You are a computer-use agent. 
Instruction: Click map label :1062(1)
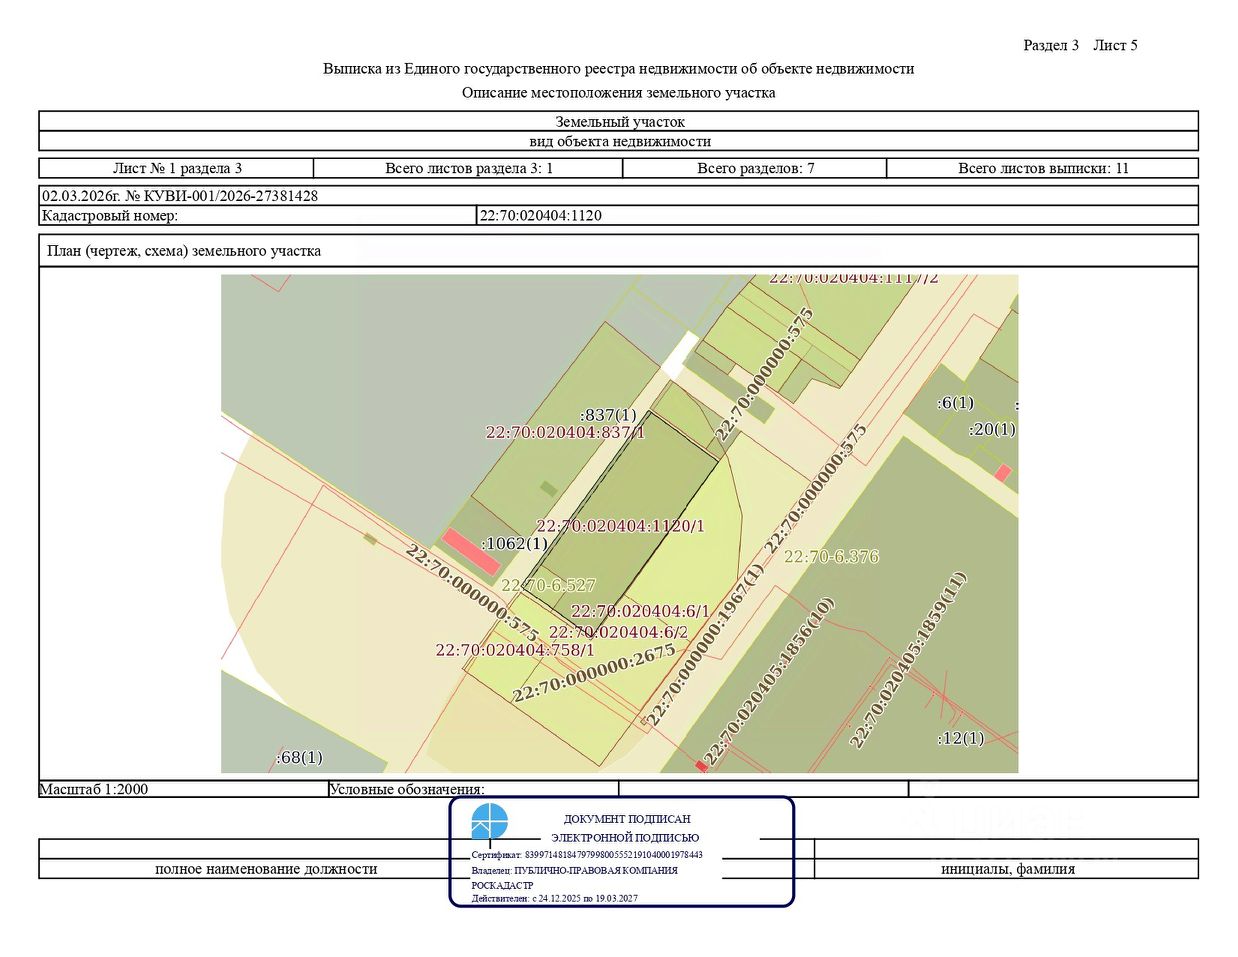click(x=514, y=544)
